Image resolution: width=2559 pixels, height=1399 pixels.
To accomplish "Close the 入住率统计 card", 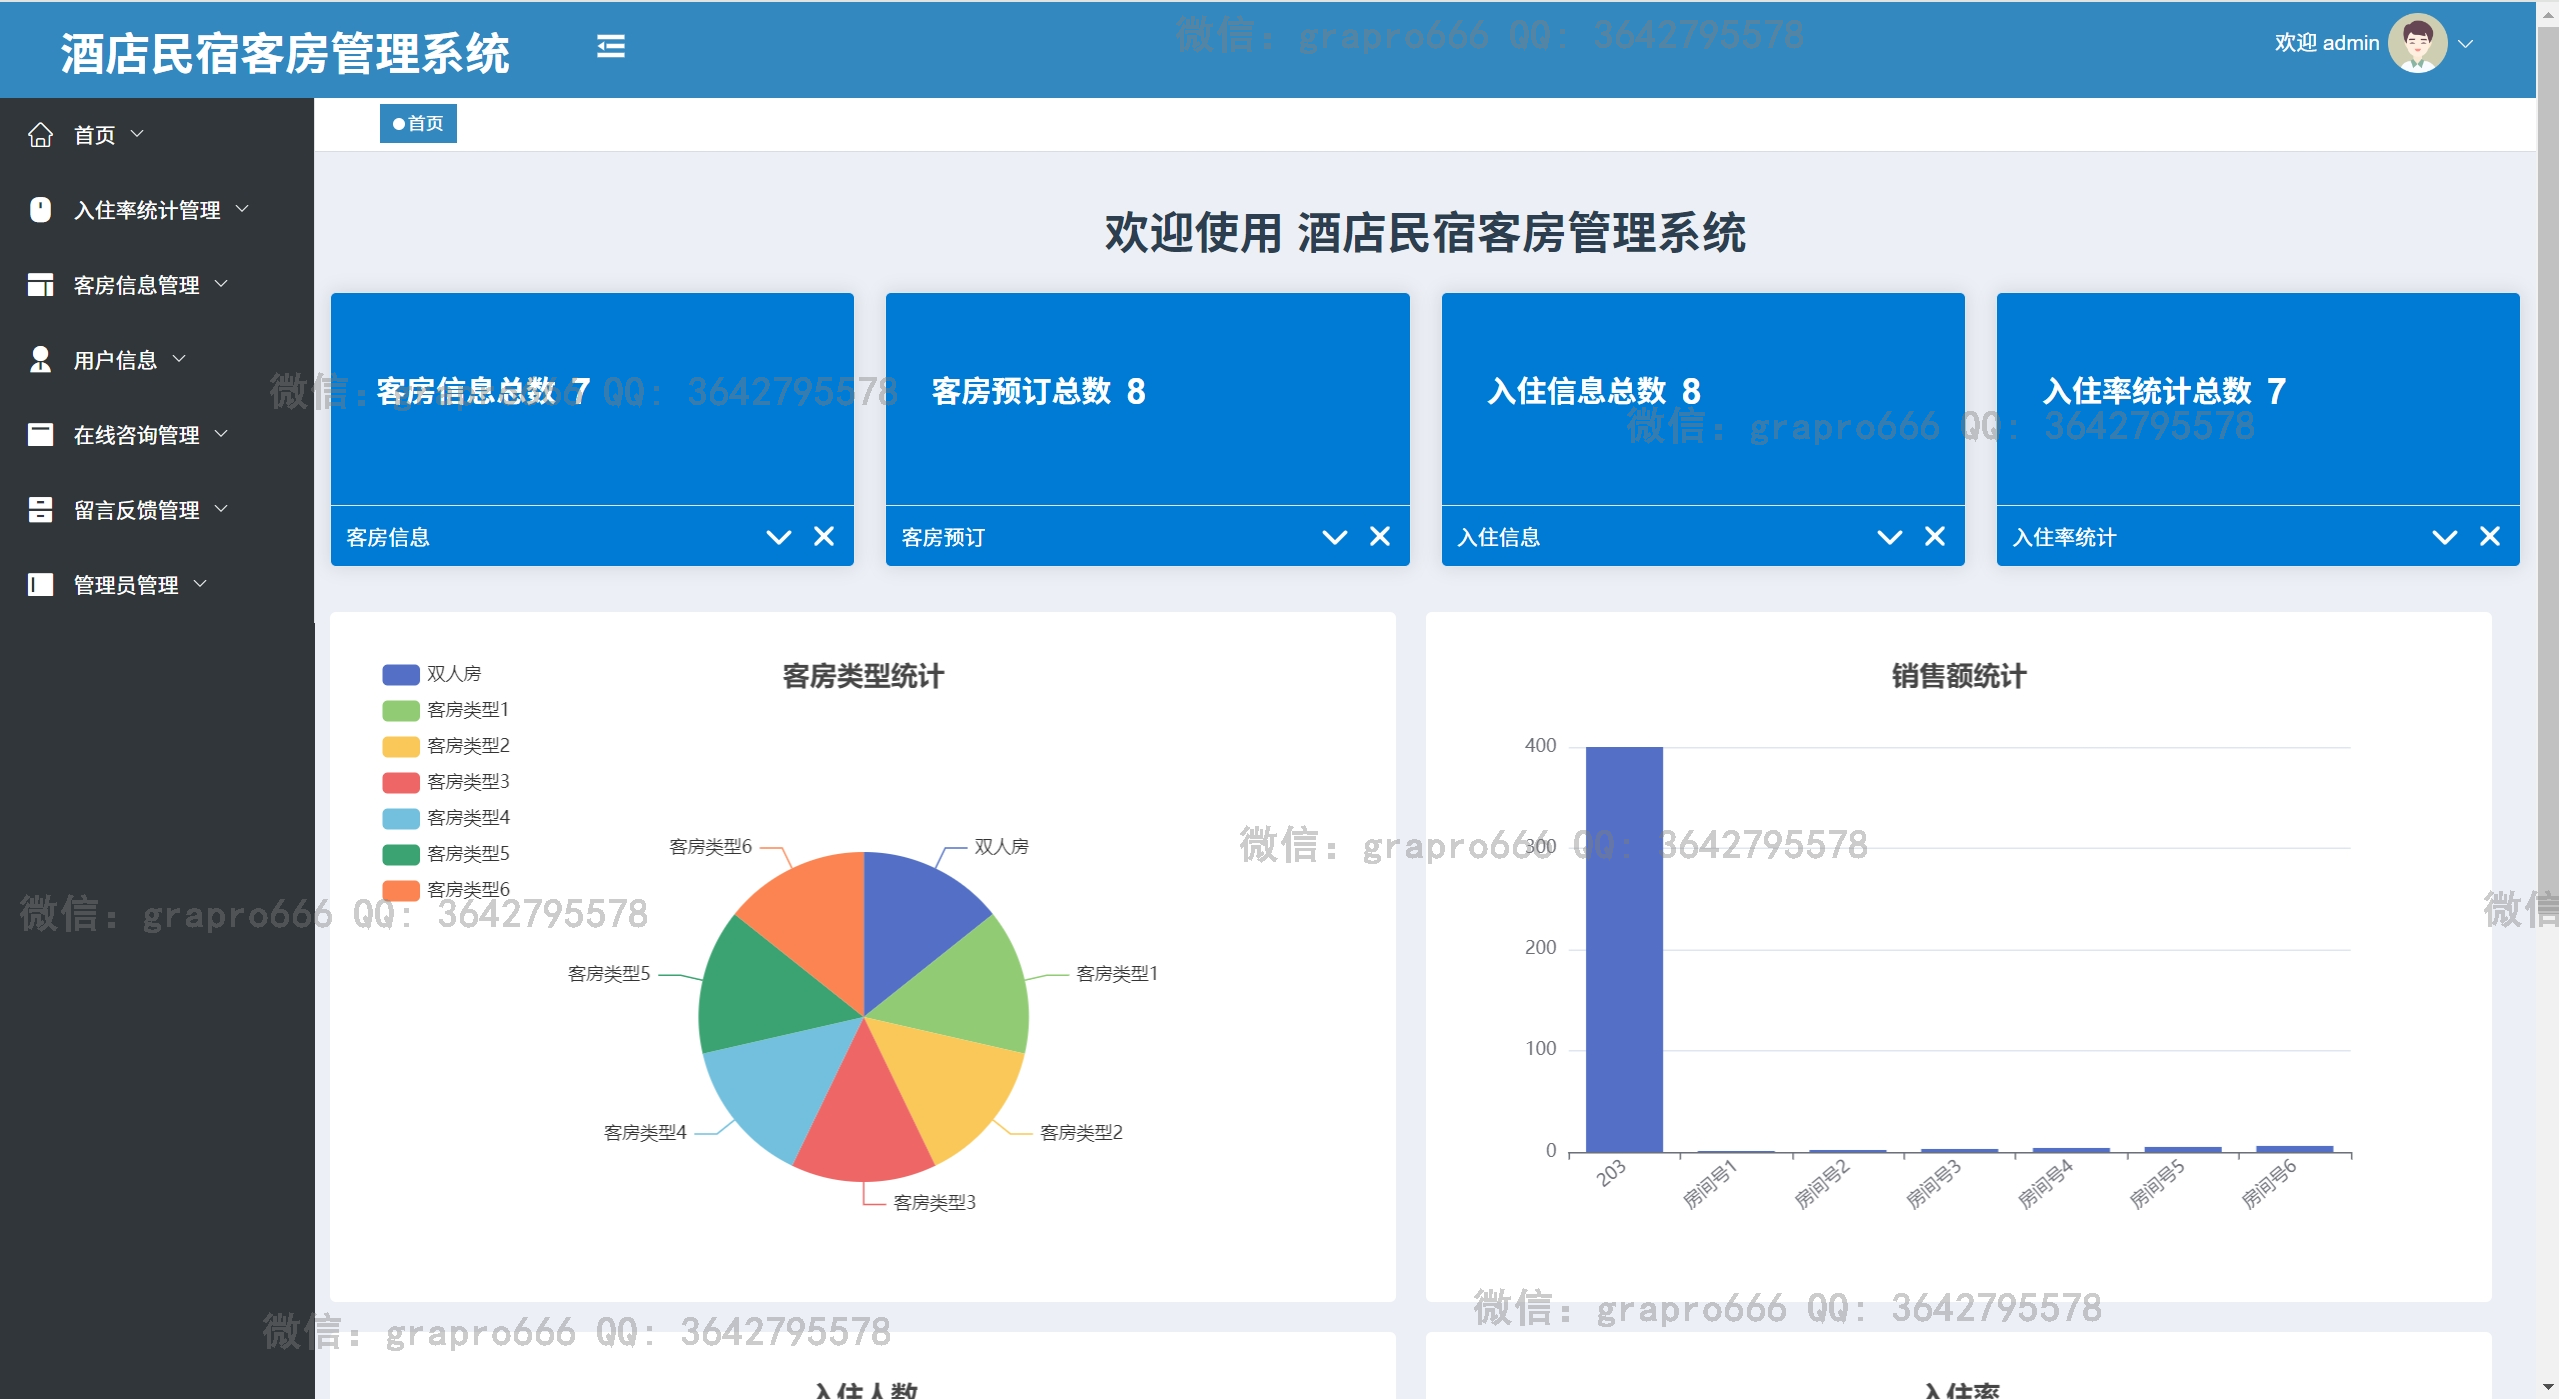I will pyautogui.click(x=2490, y=537).
